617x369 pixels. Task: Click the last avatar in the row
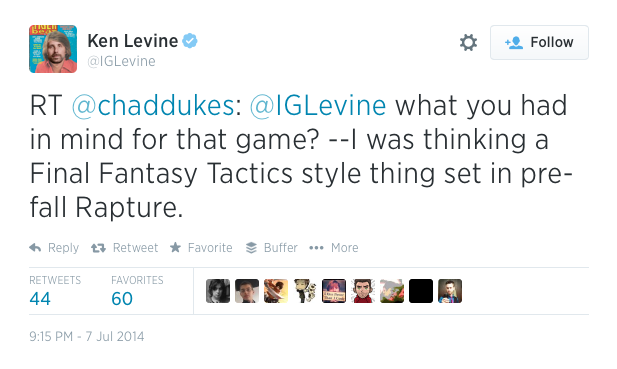(x=450, y=291)
